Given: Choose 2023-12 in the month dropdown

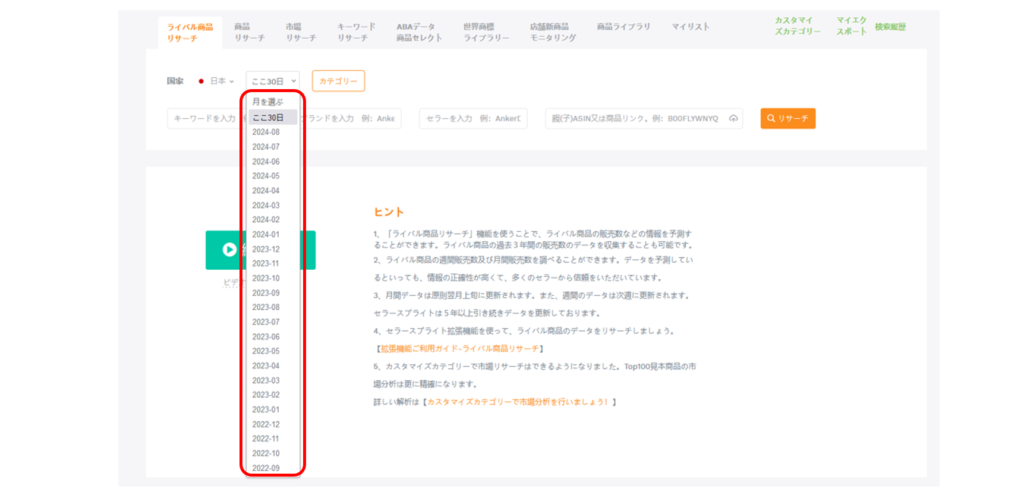Looking at the screenshot, I should point(266,249).
